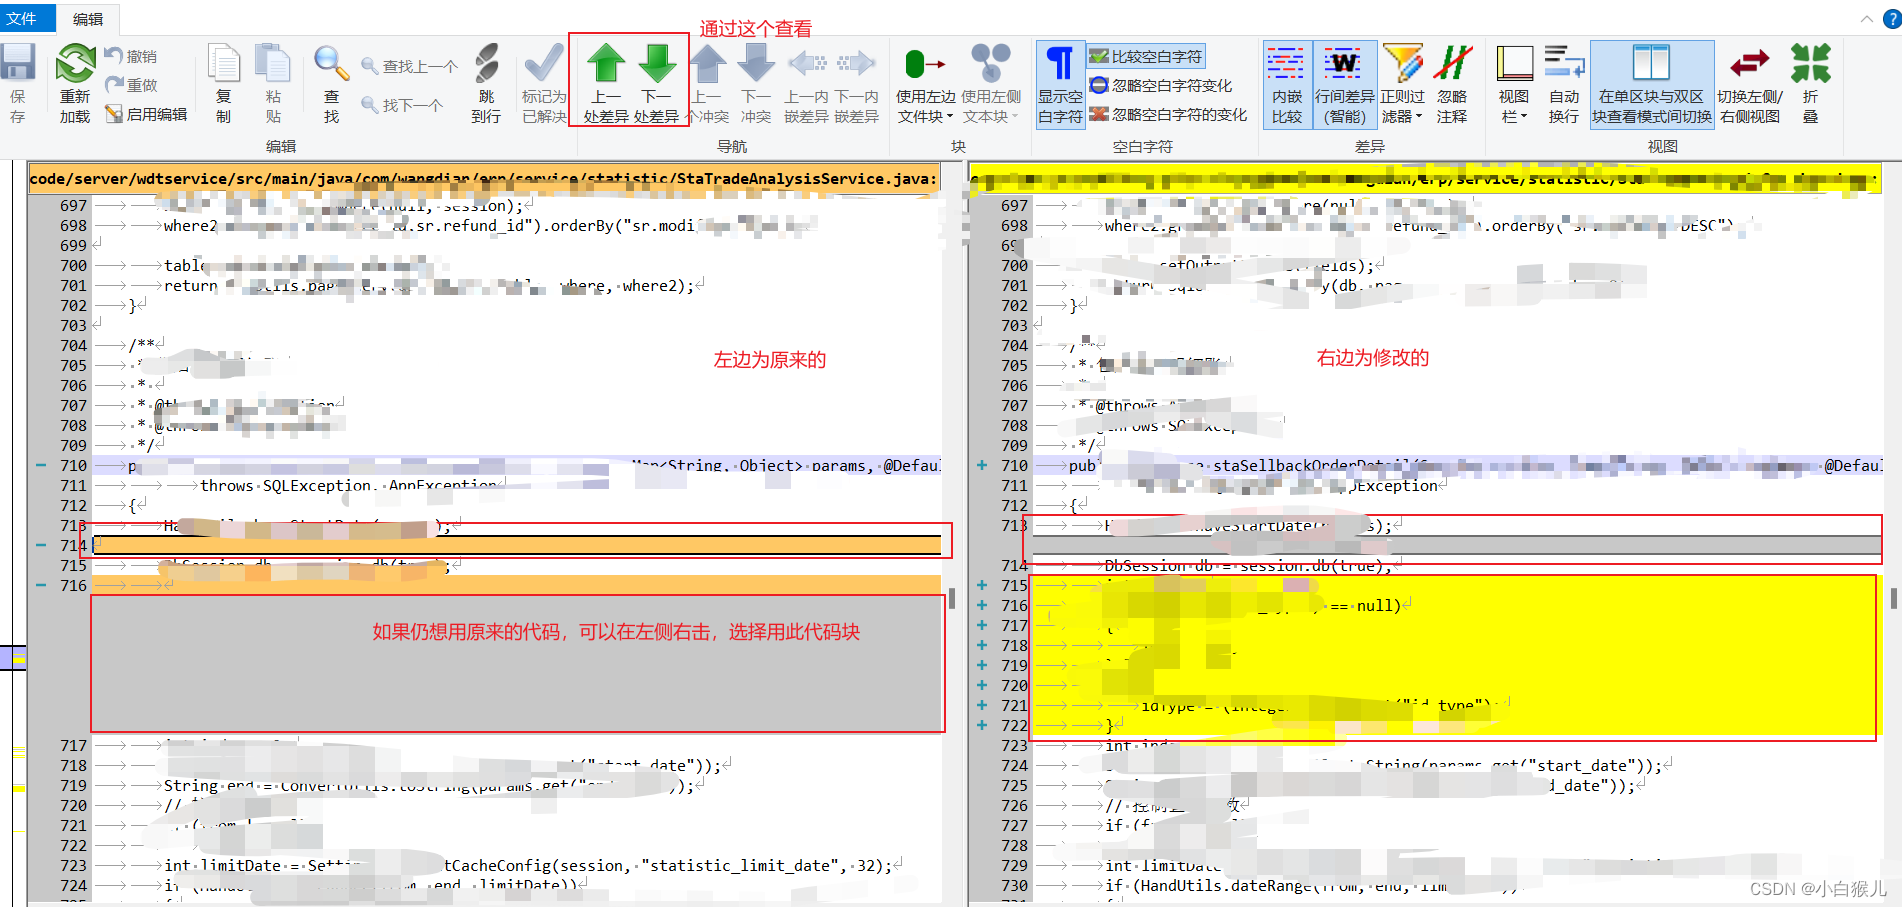Switch to the 编辑 ribbon tab
The image size is (1902, 907).
tap(88, 18)
